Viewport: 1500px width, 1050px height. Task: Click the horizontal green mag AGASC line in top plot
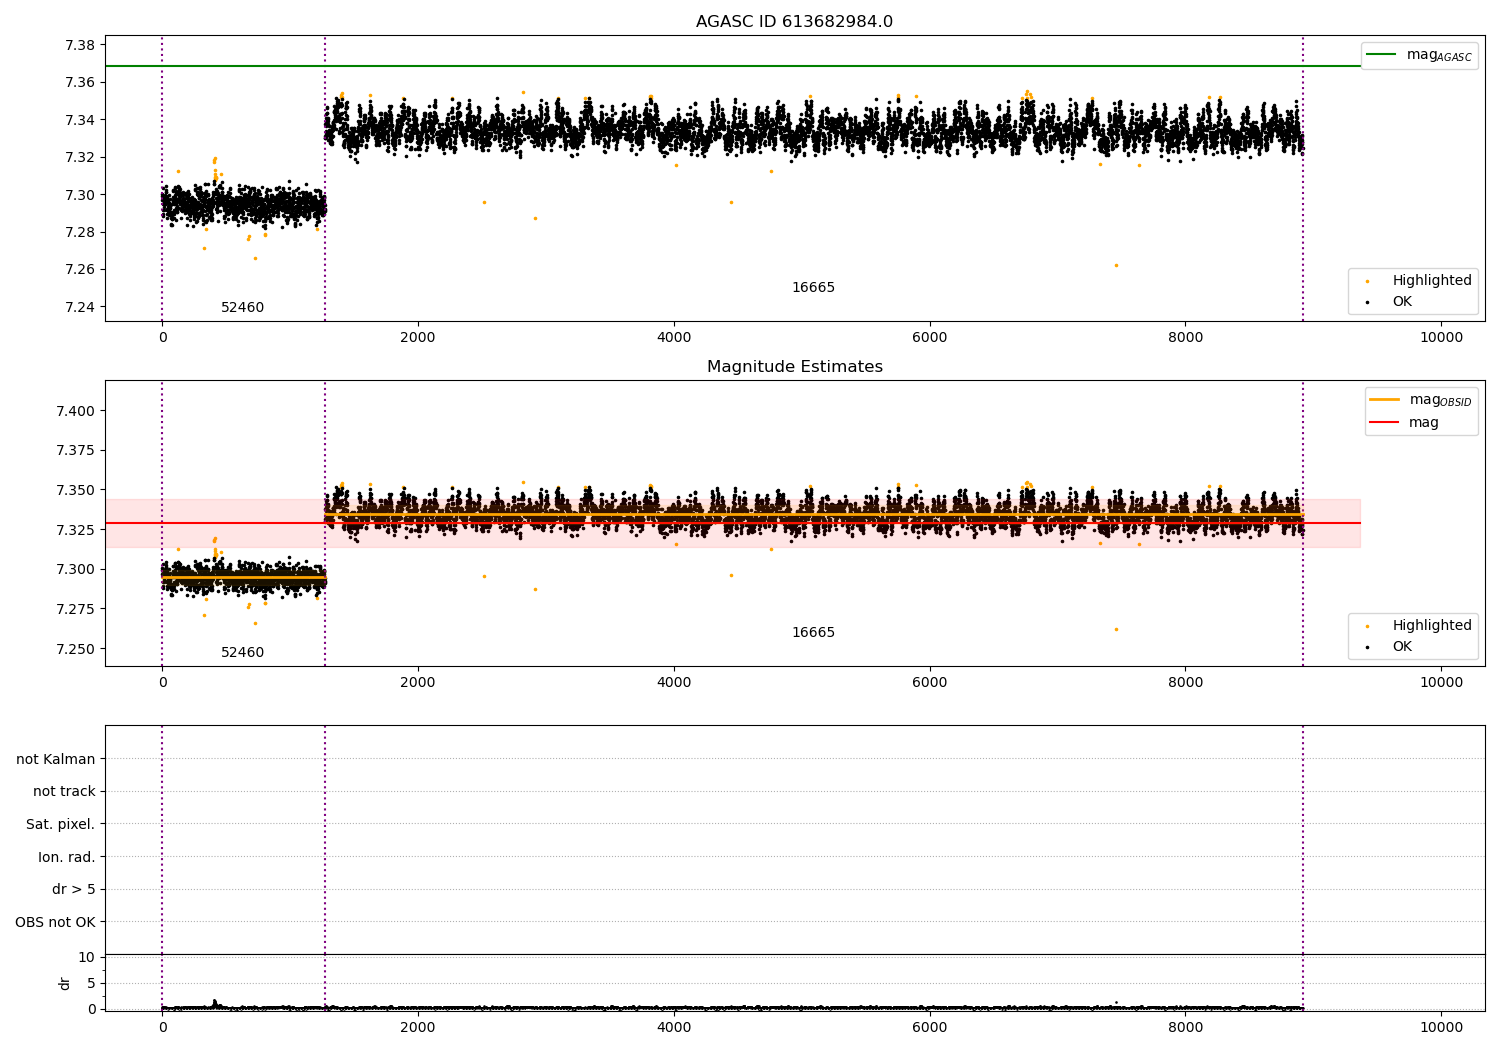733,66
